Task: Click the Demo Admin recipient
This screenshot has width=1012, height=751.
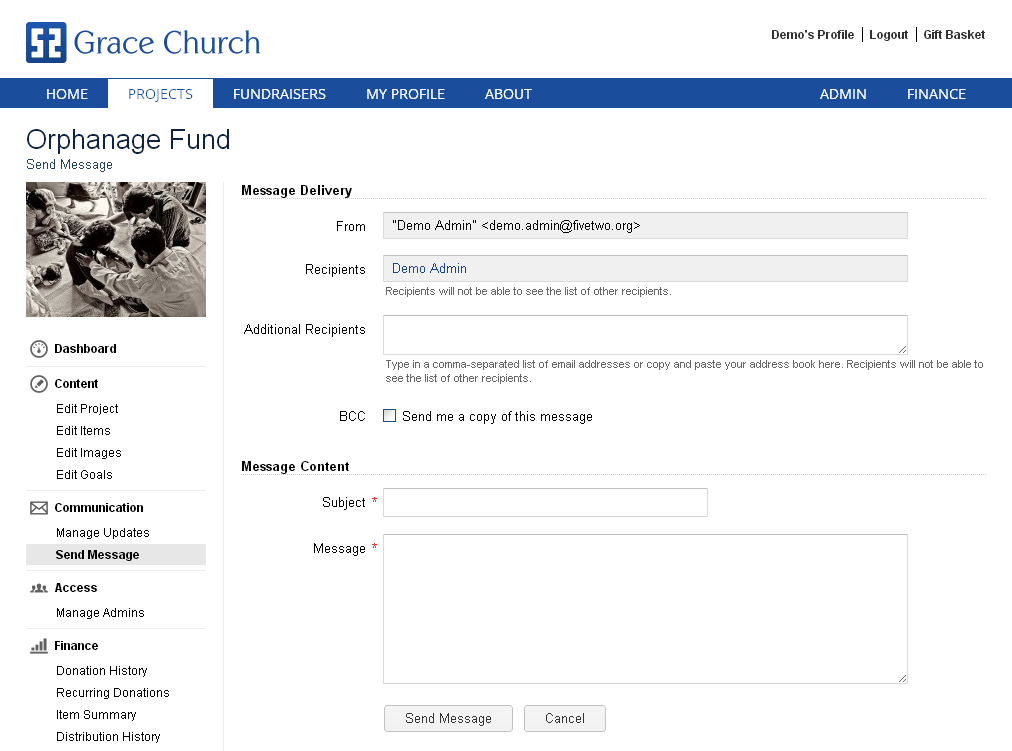Action: pos(429,268)
